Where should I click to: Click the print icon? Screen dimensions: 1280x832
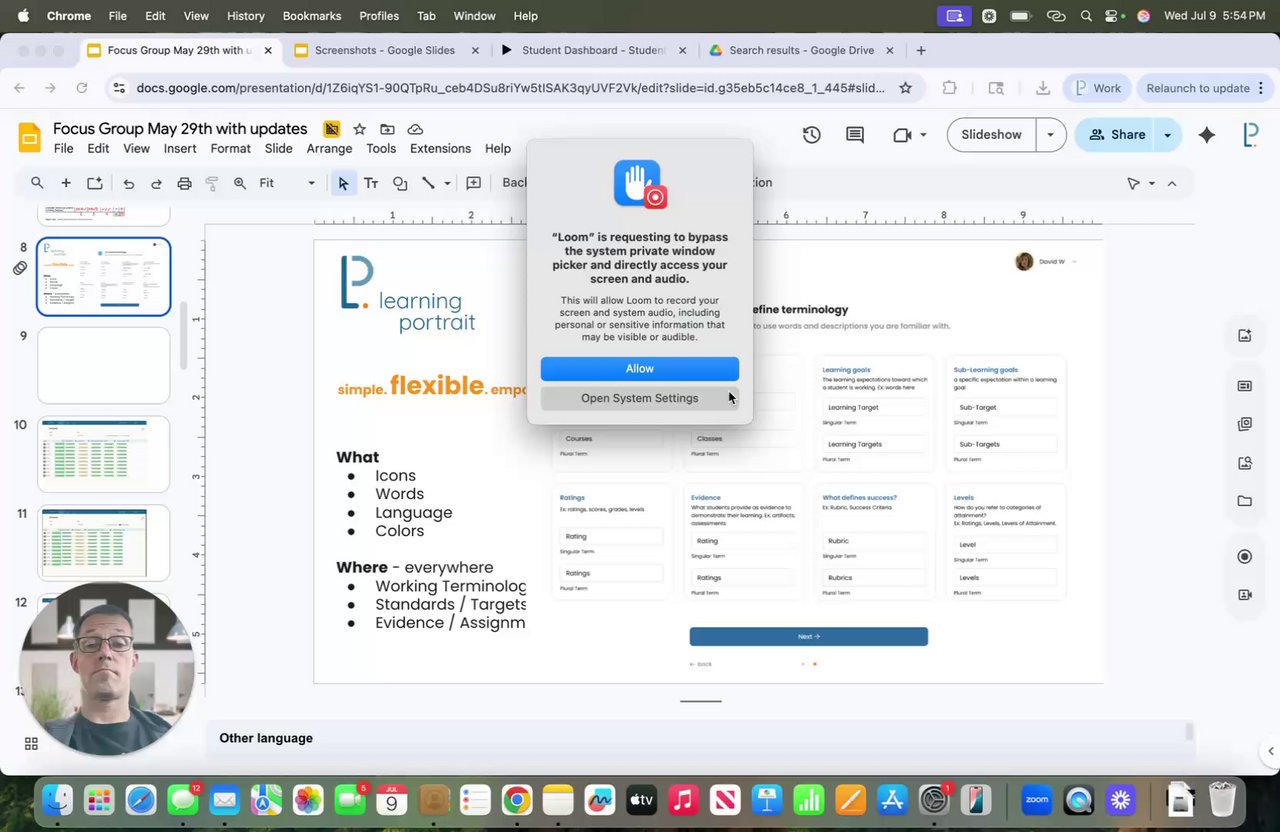tap(184, 183)
